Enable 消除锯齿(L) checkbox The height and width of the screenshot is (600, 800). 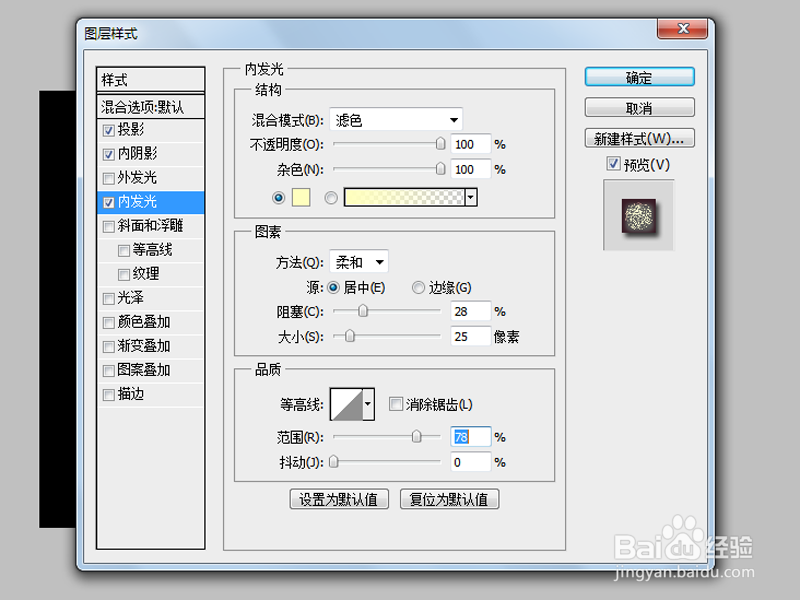click(x=395, y=404)
